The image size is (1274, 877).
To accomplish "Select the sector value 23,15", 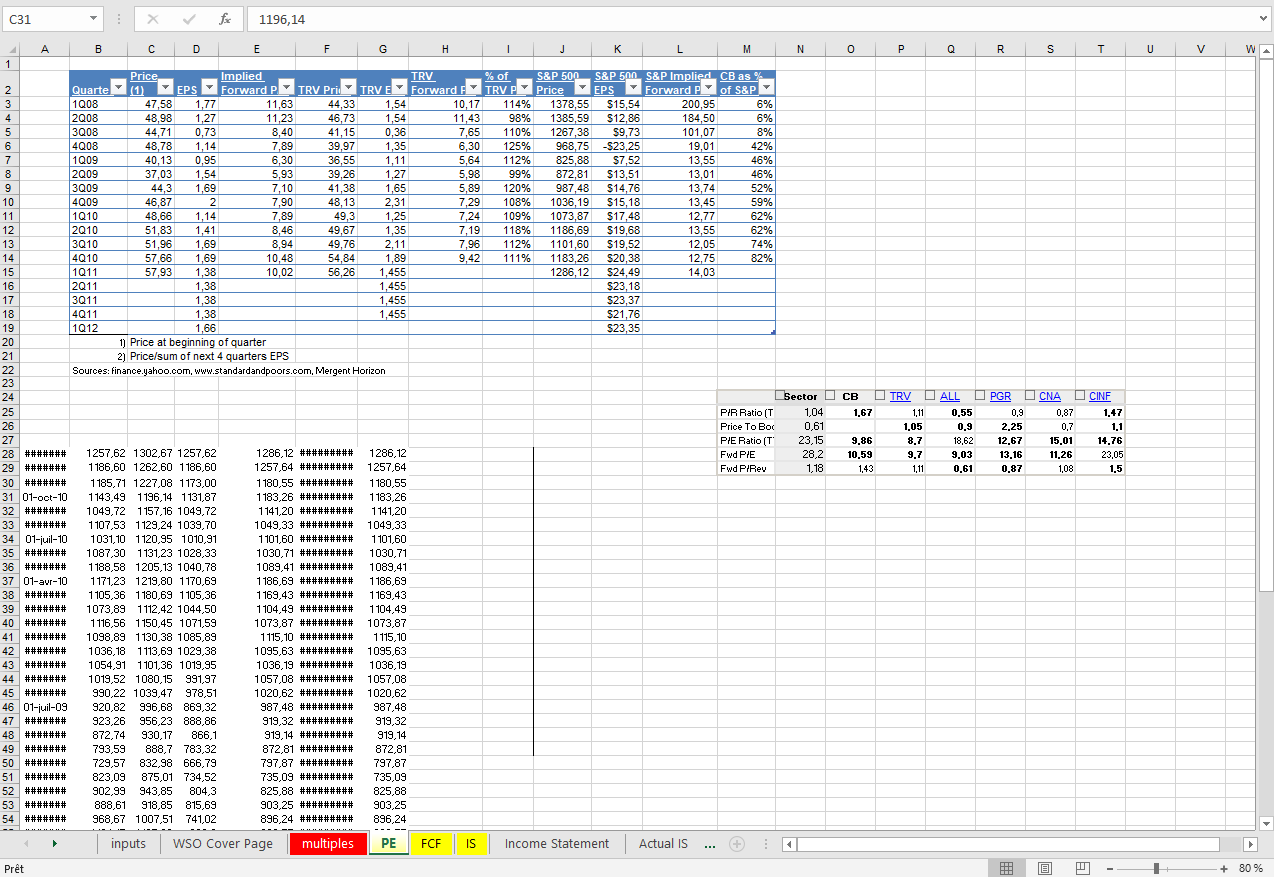I will pyautogui.click(x=801, y=440).
